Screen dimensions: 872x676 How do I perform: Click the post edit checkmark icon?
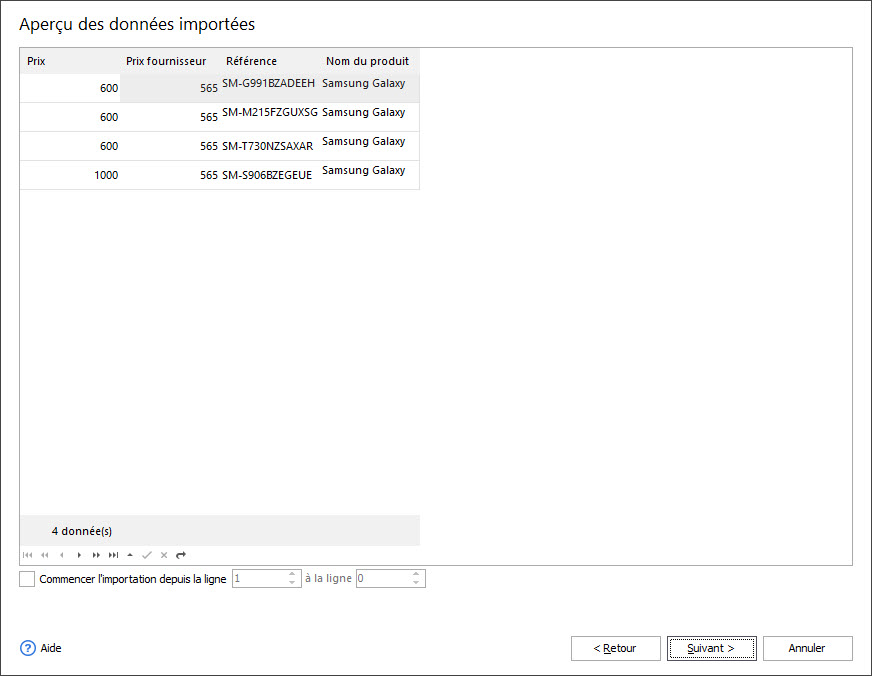pyautogui.click(x=147, y=555)
